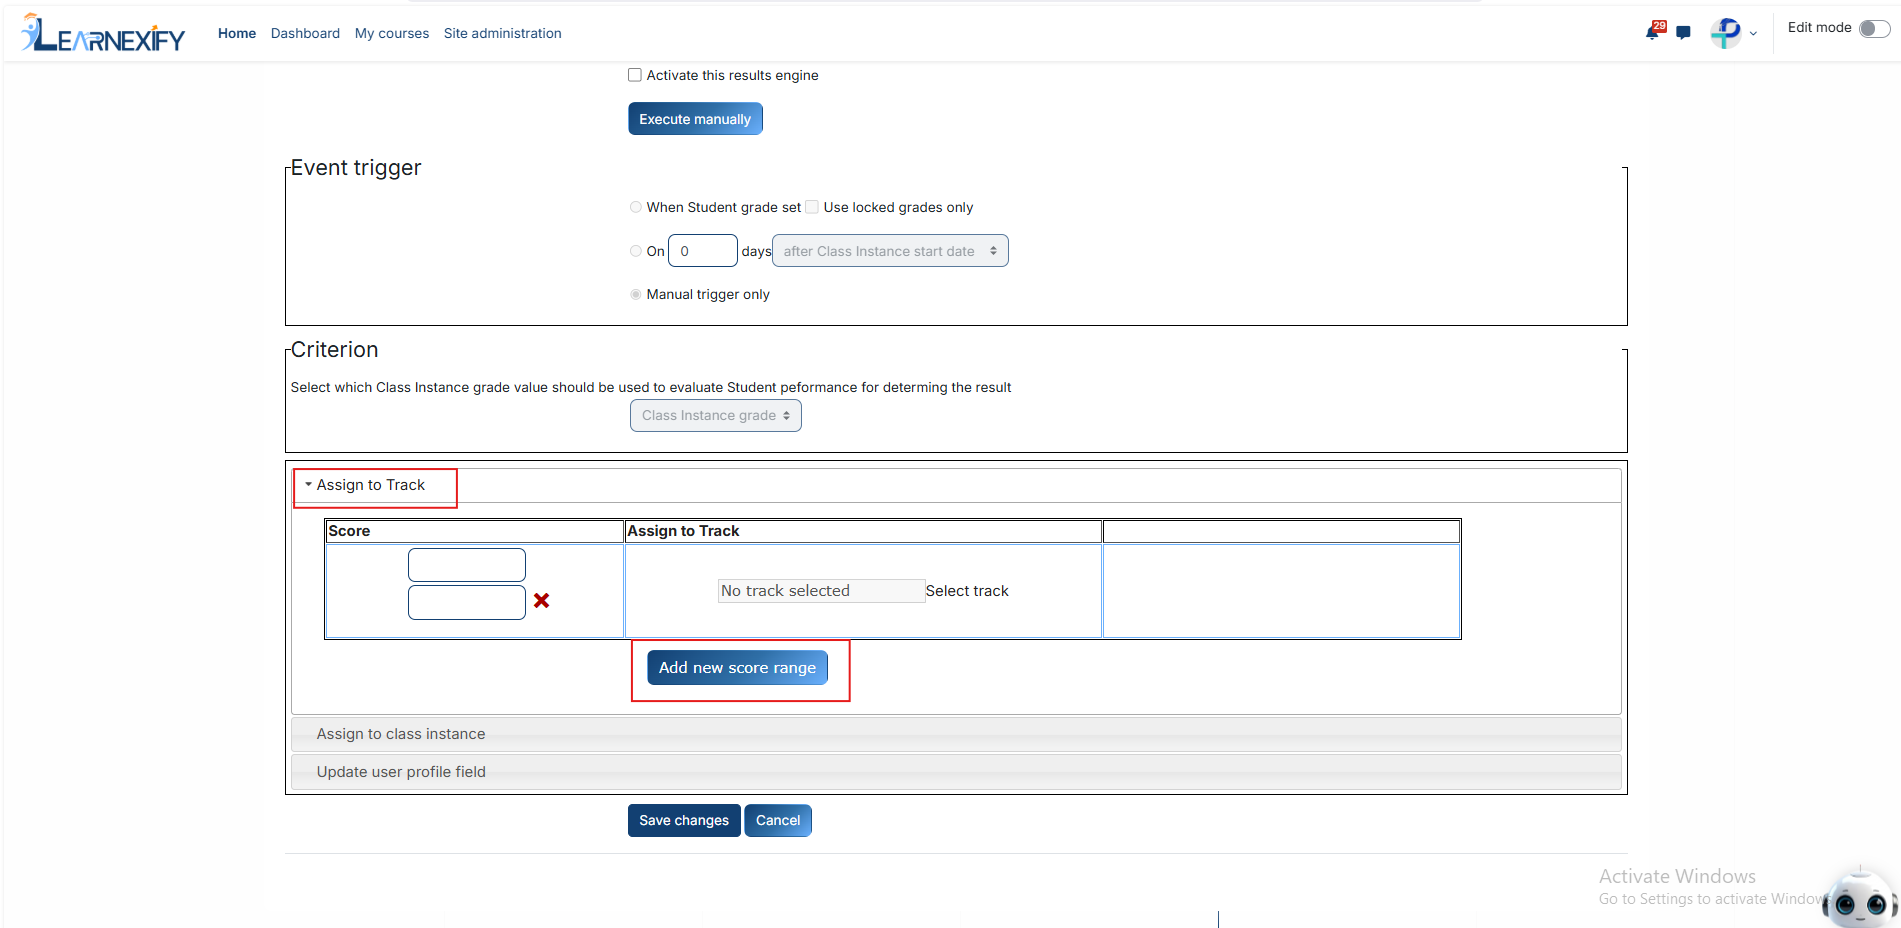The width and height of the screenshot is (1901, 928).
Task: Select Manual trigger only radio
Action: (x=636, y=294)
